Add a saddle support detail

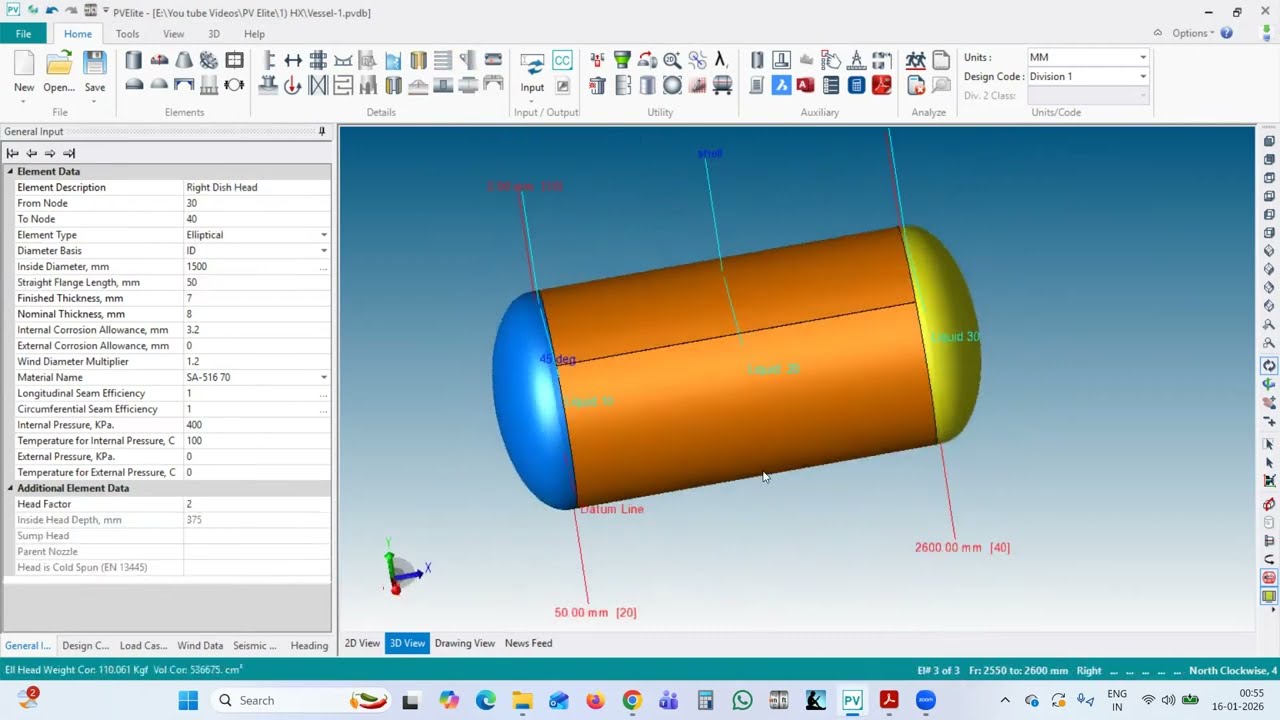click(343, 61)
